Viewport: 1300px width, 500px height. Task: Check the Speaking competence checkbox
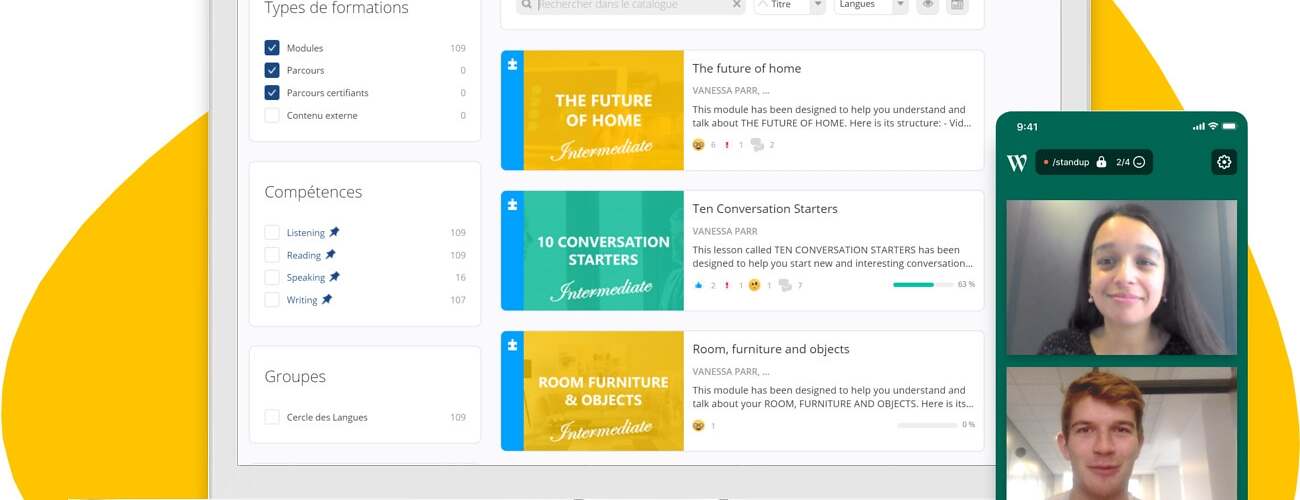(272, 277)
